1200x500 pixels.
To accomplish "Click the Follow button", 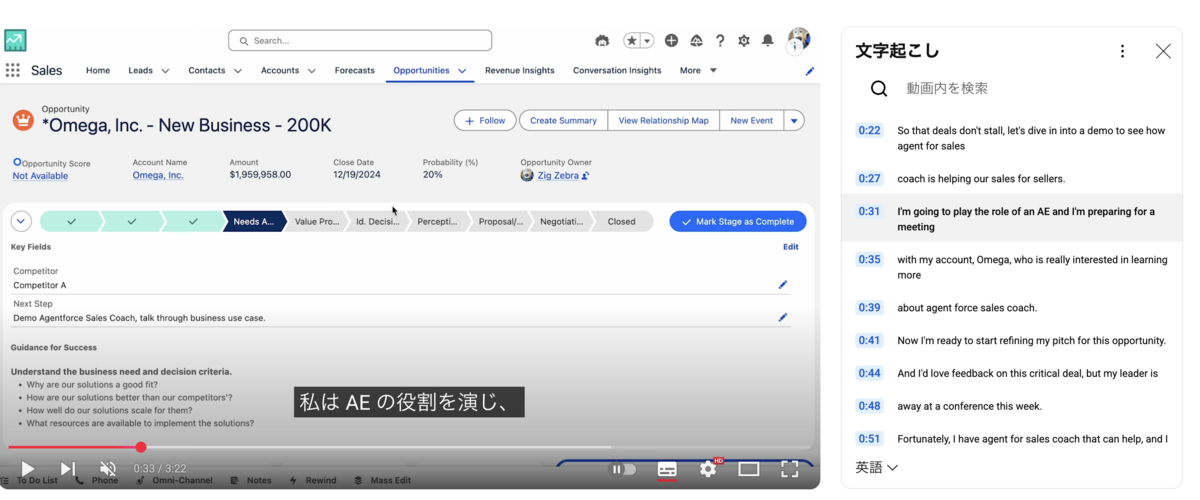I will coord(485,121).
